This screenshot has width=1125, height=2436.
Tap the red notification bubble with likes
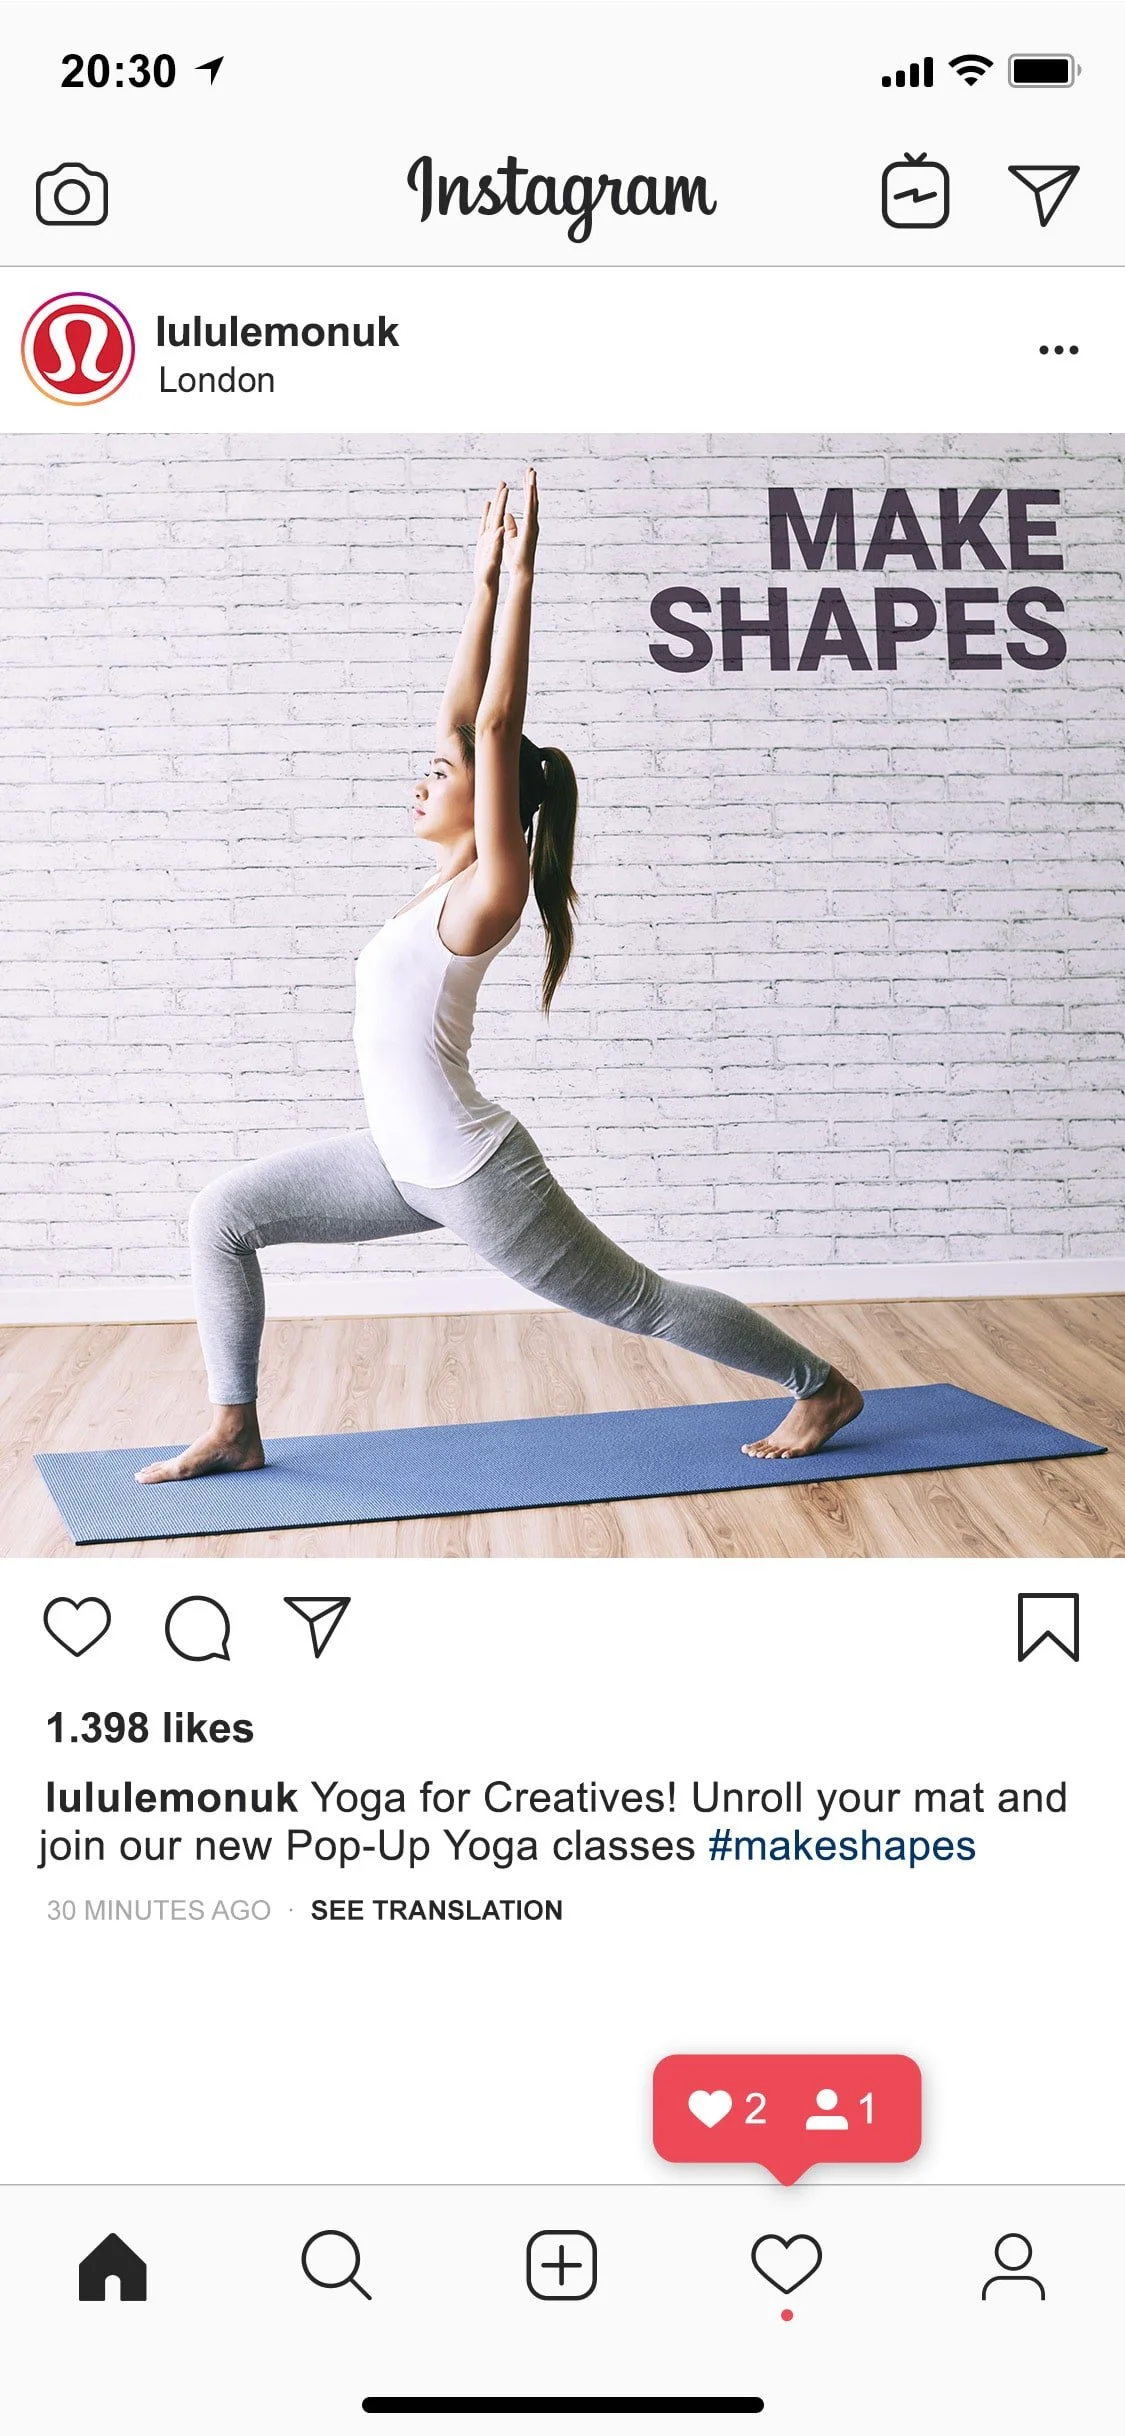[787, 2108]
